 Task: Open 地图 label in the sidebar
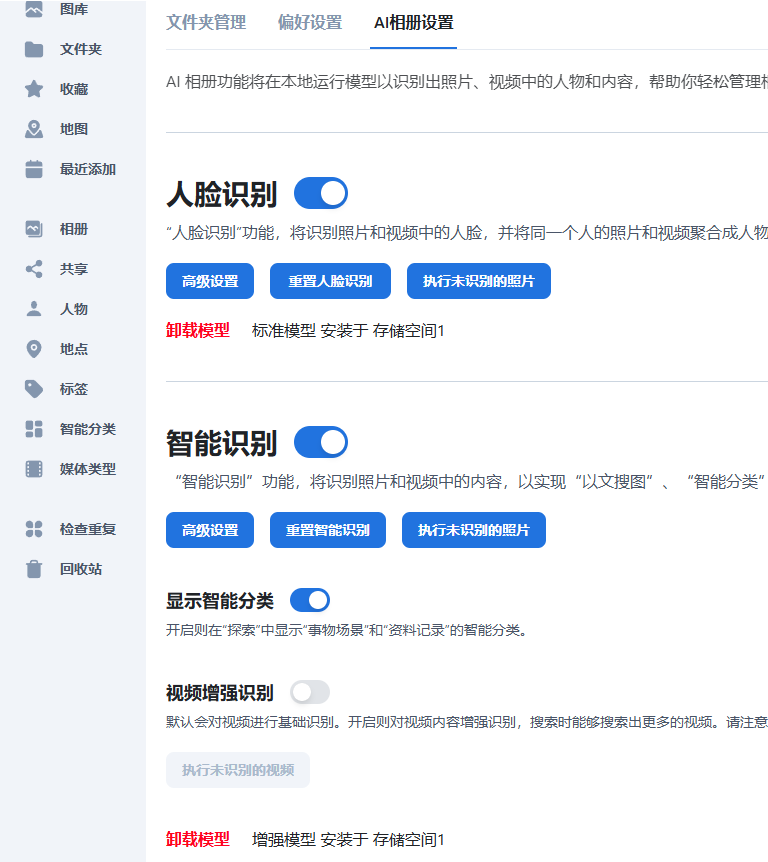(x=74, y=129)
